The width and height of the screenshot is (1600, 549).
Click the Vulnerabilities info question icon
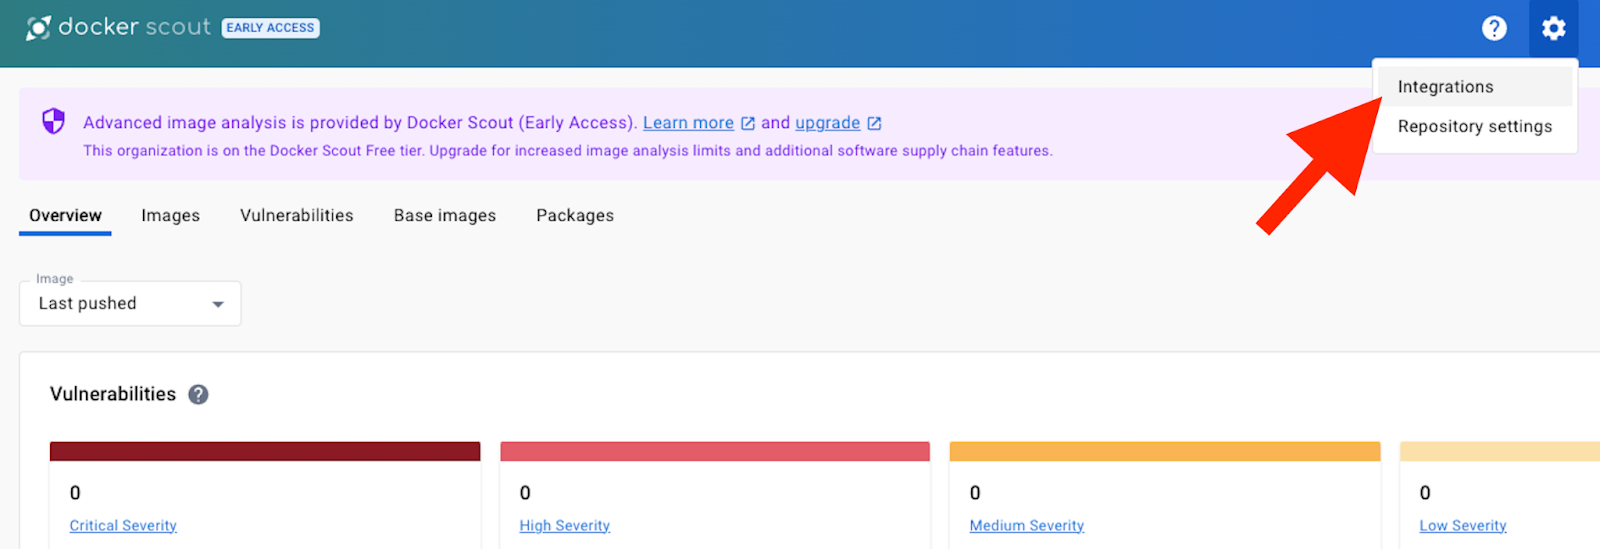[198, 394]
